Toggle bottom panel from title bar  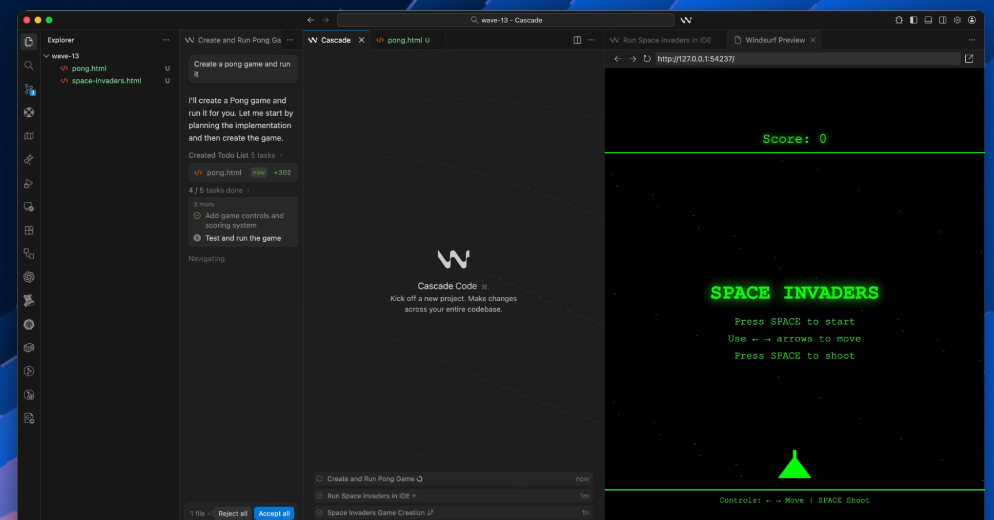(x=928, y=20)
